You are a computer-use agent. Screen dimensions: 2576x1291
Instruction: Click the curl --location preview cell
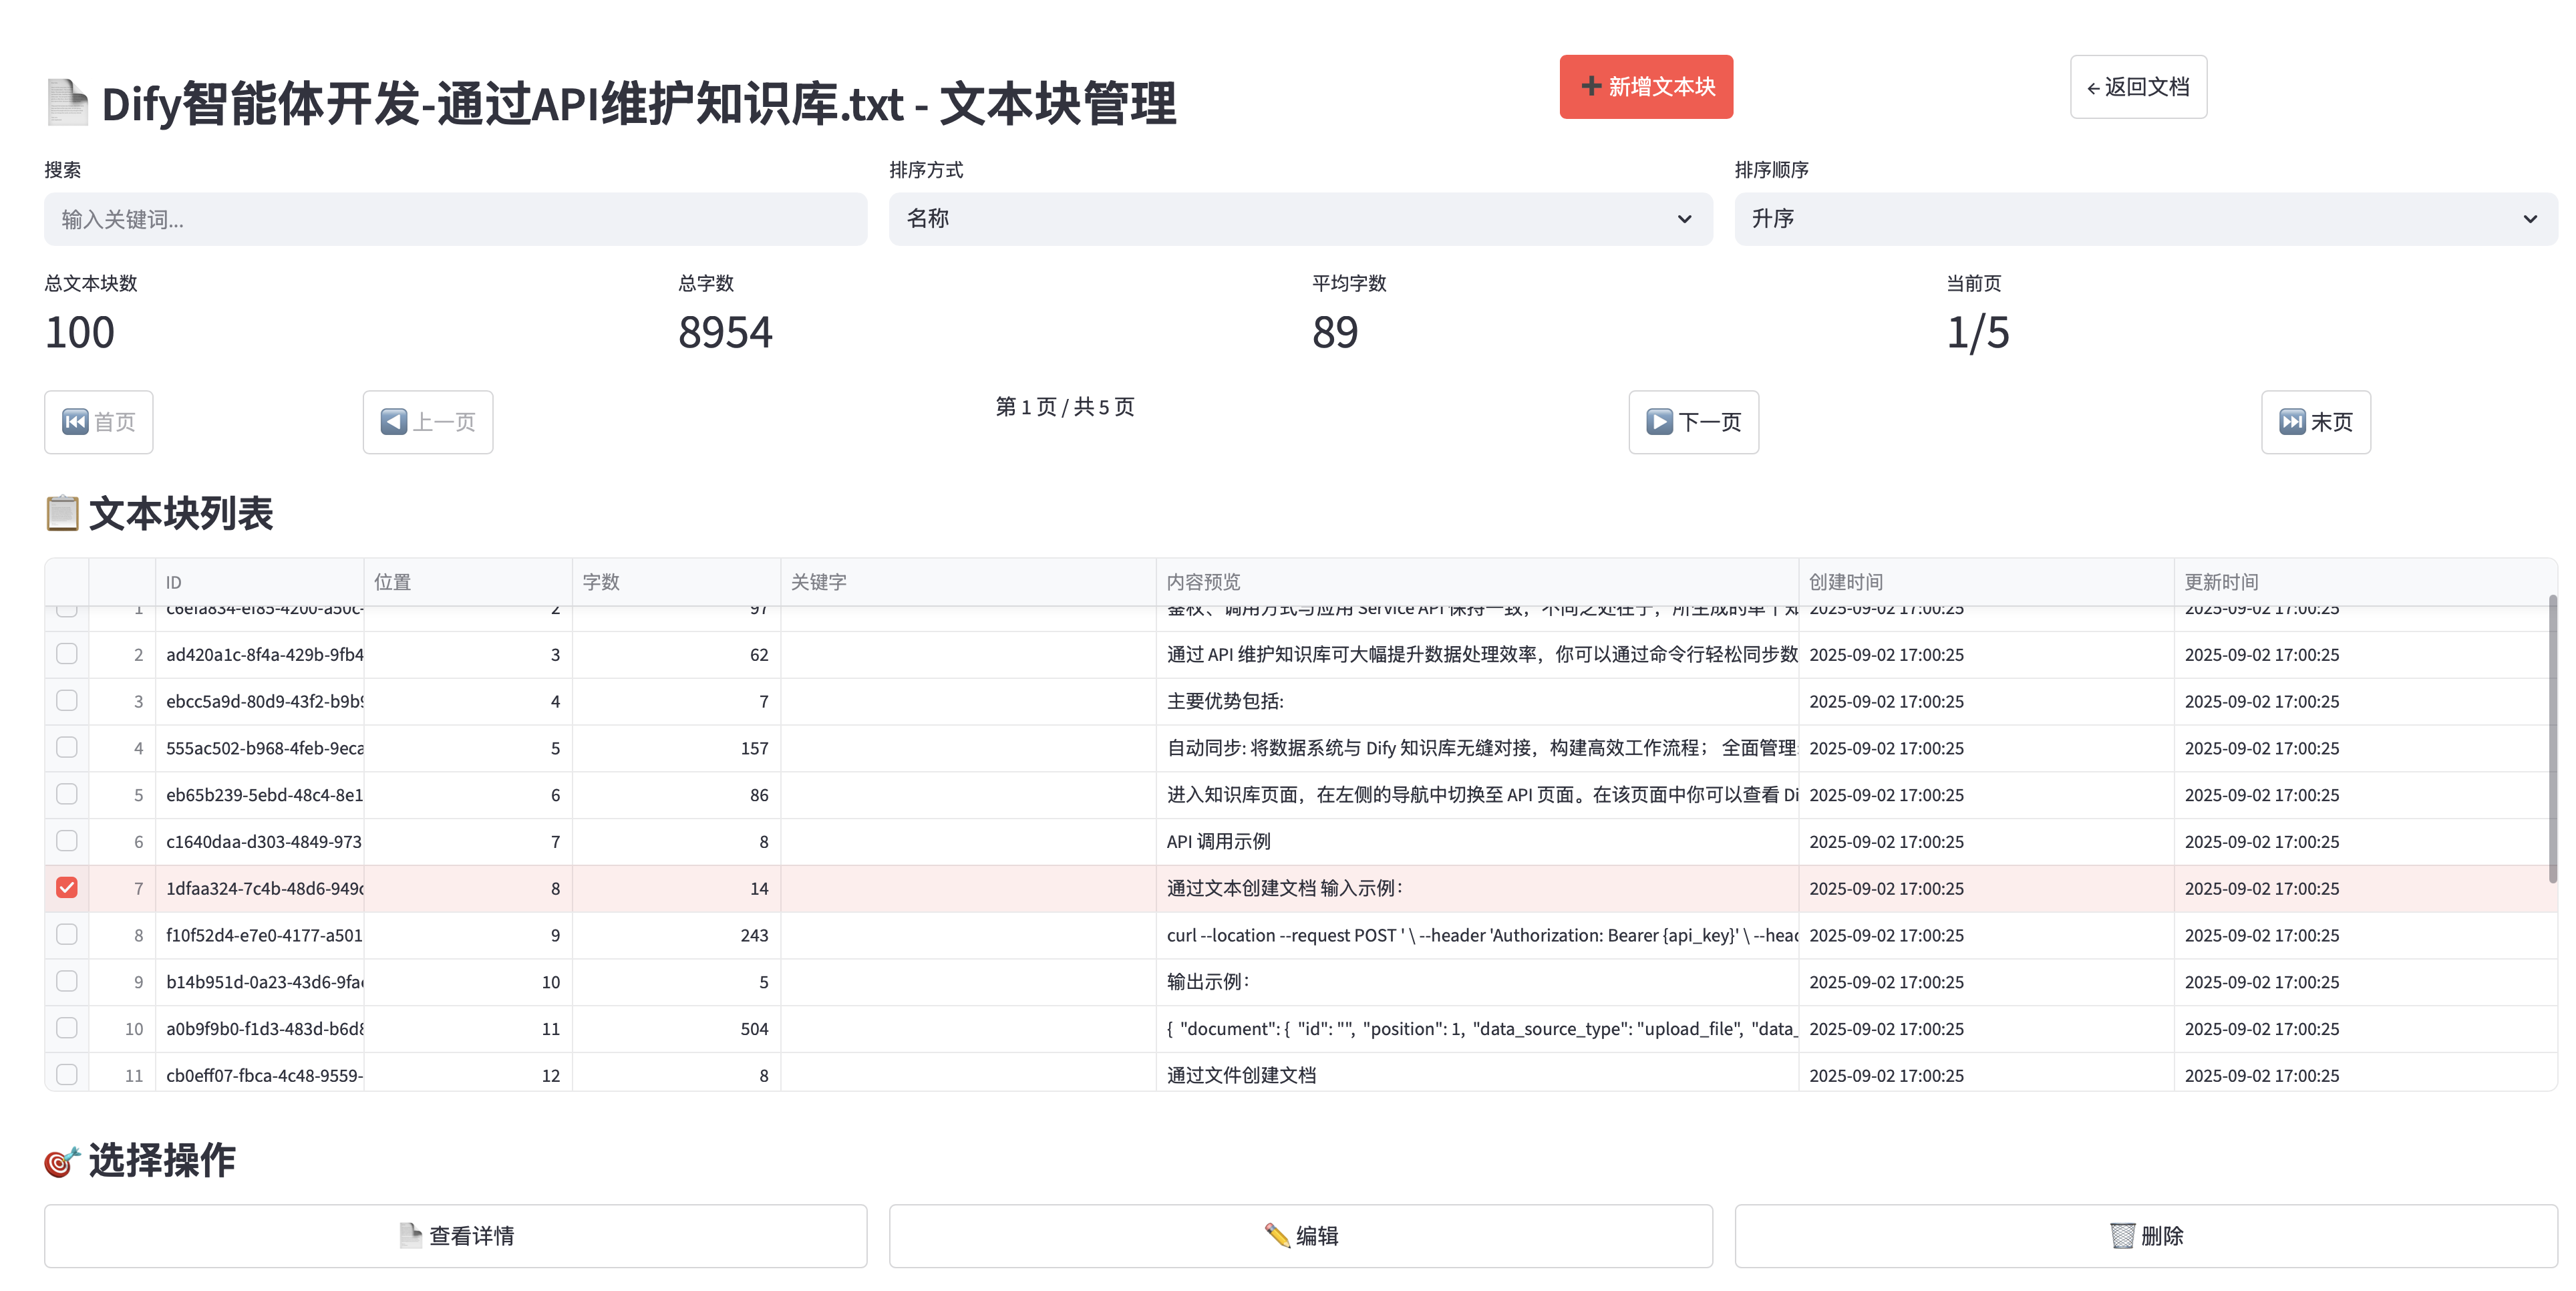(x=1477, y=935)
